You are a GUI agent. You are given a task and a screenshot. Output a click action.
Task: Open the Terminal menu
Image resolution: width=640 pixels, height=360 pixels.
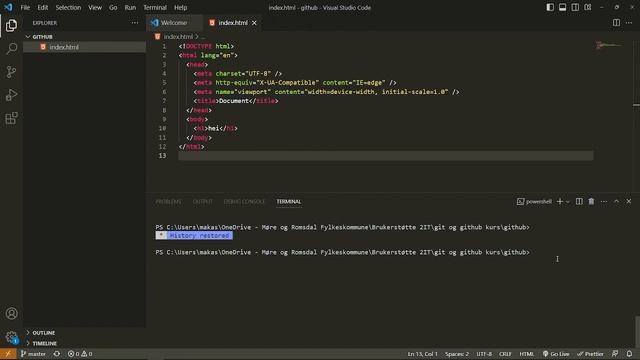click(155, 7)
